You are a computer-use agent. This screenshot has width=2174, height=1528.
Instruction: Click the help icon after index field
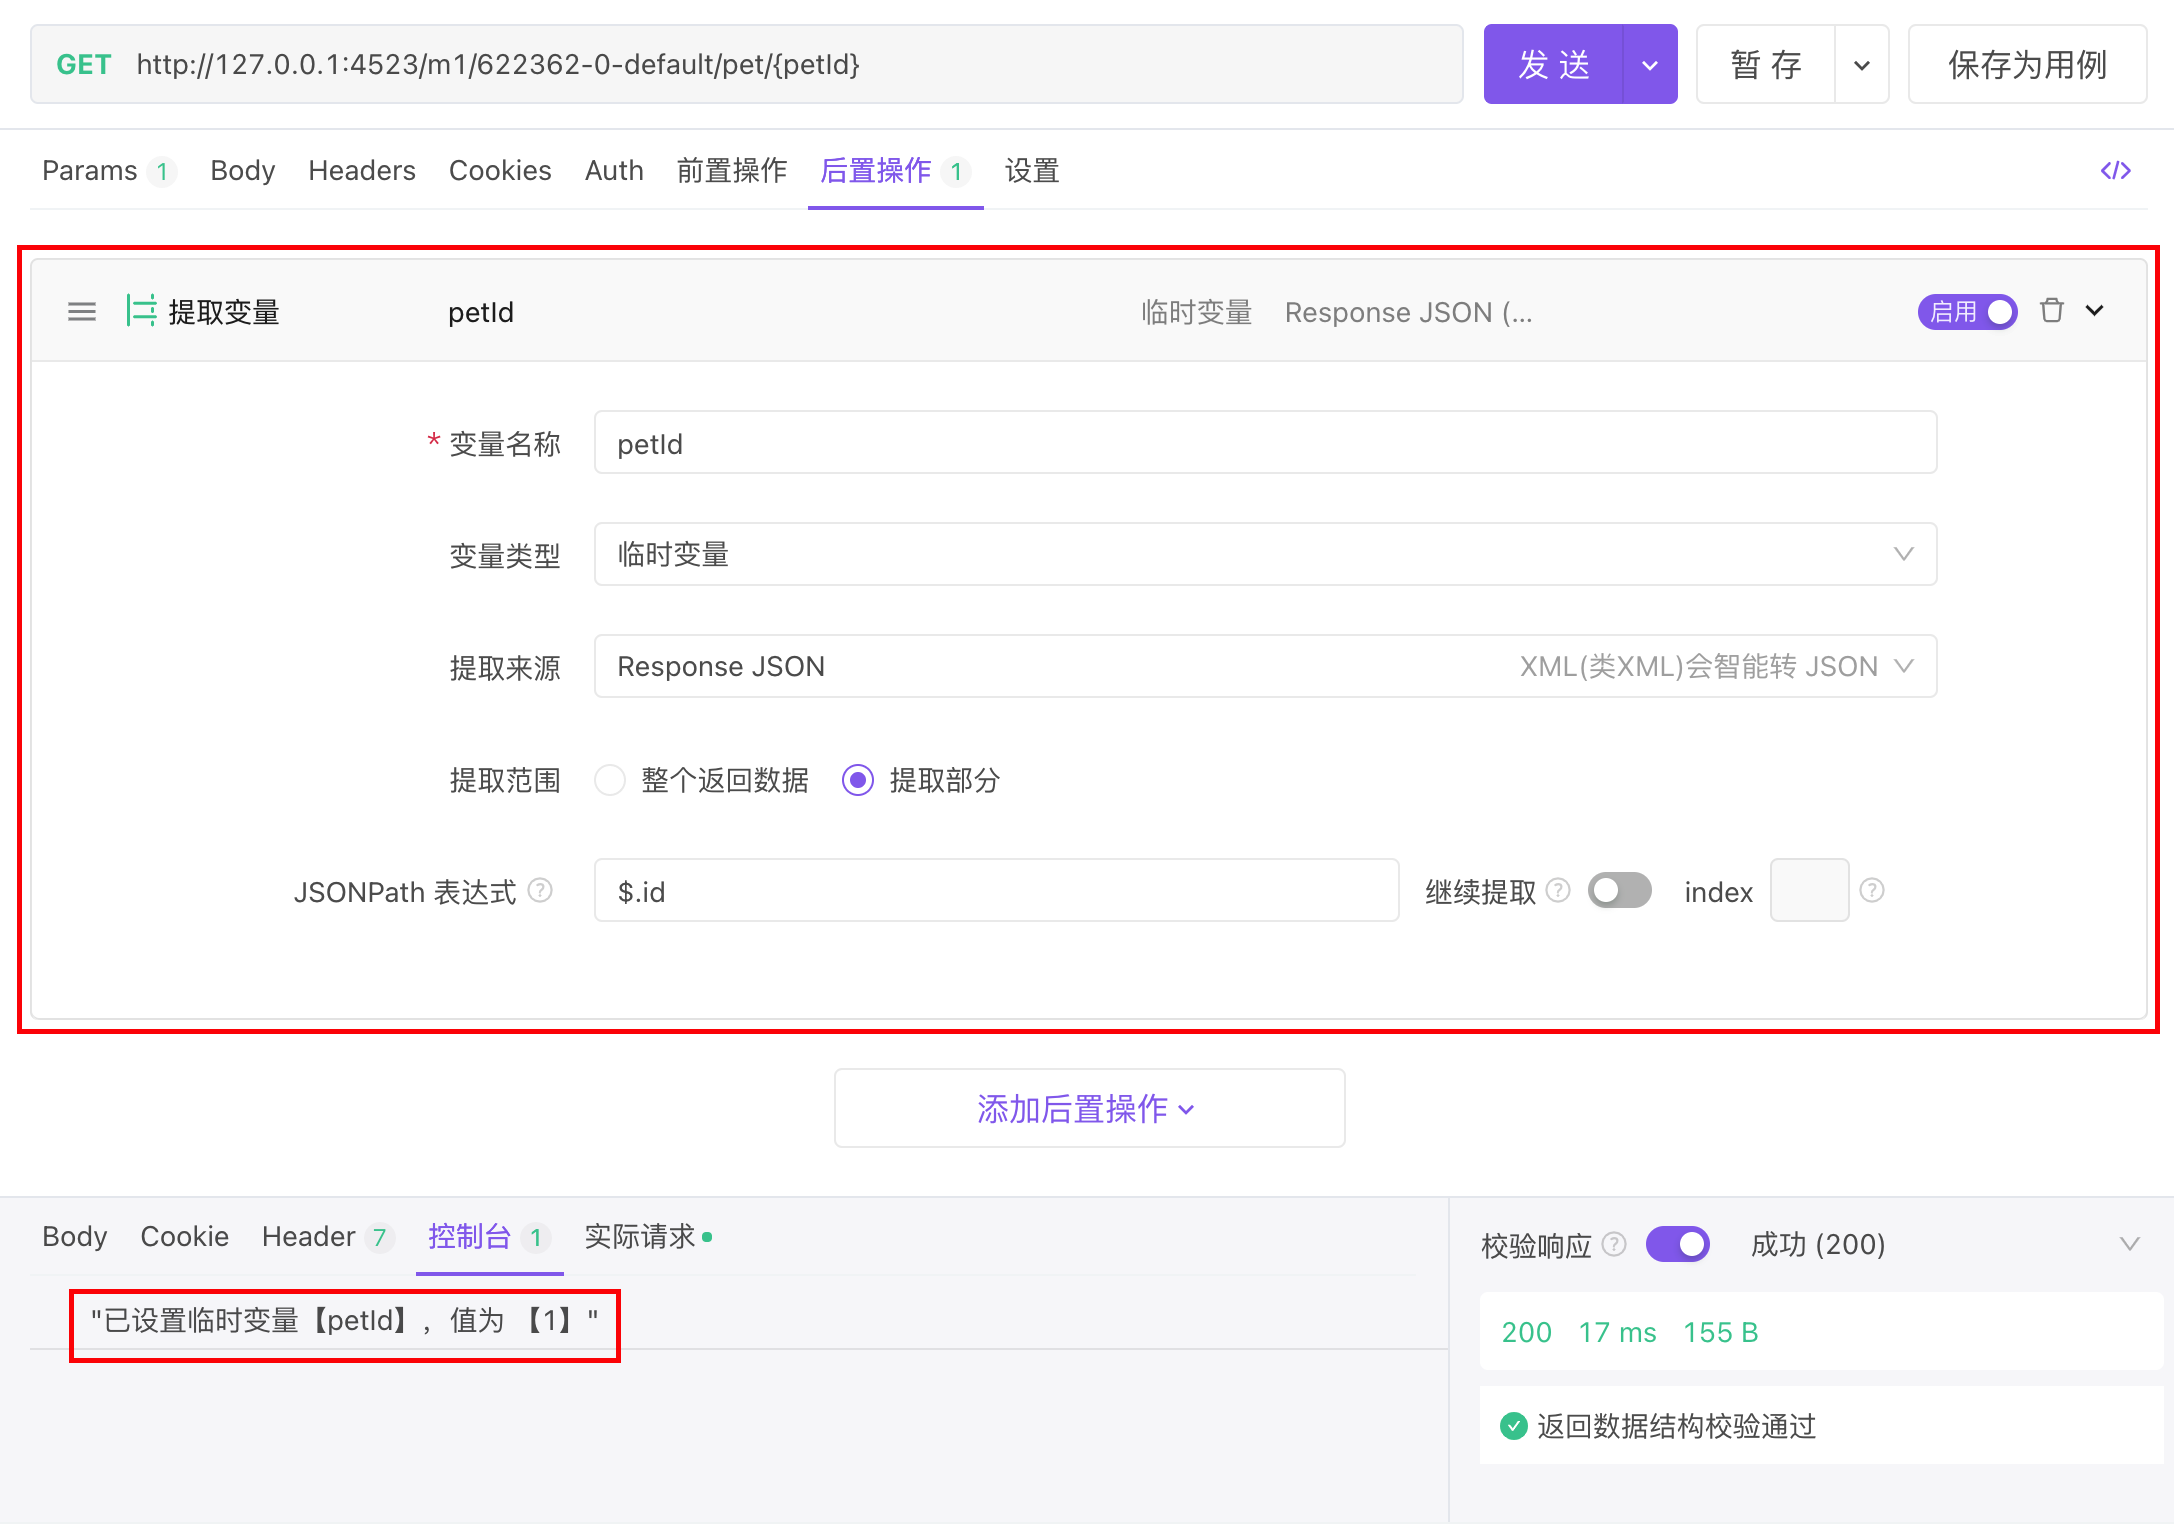(1872, 890)
